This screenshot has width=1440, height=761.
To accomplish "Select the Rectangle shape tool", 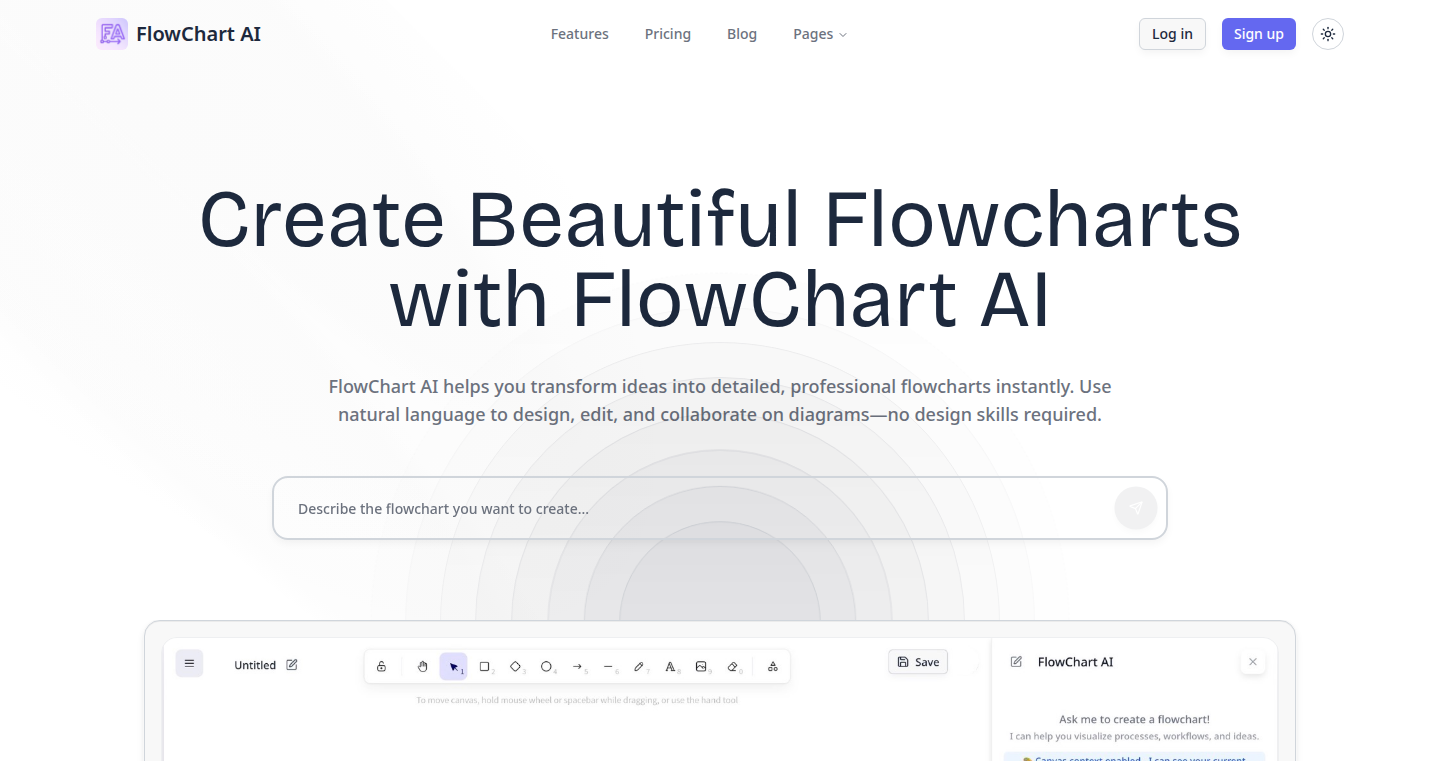I will click(x=485, y=666).
